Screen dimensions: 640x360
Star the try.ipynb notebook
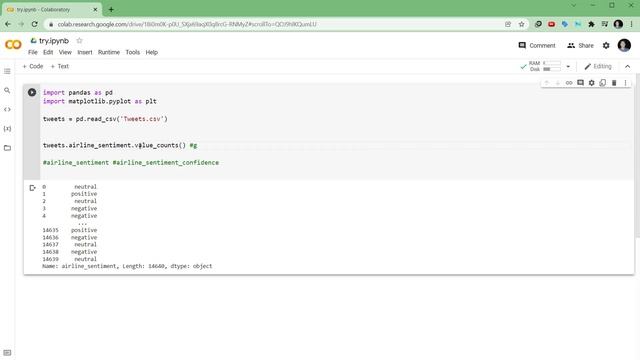click(79, 40)
